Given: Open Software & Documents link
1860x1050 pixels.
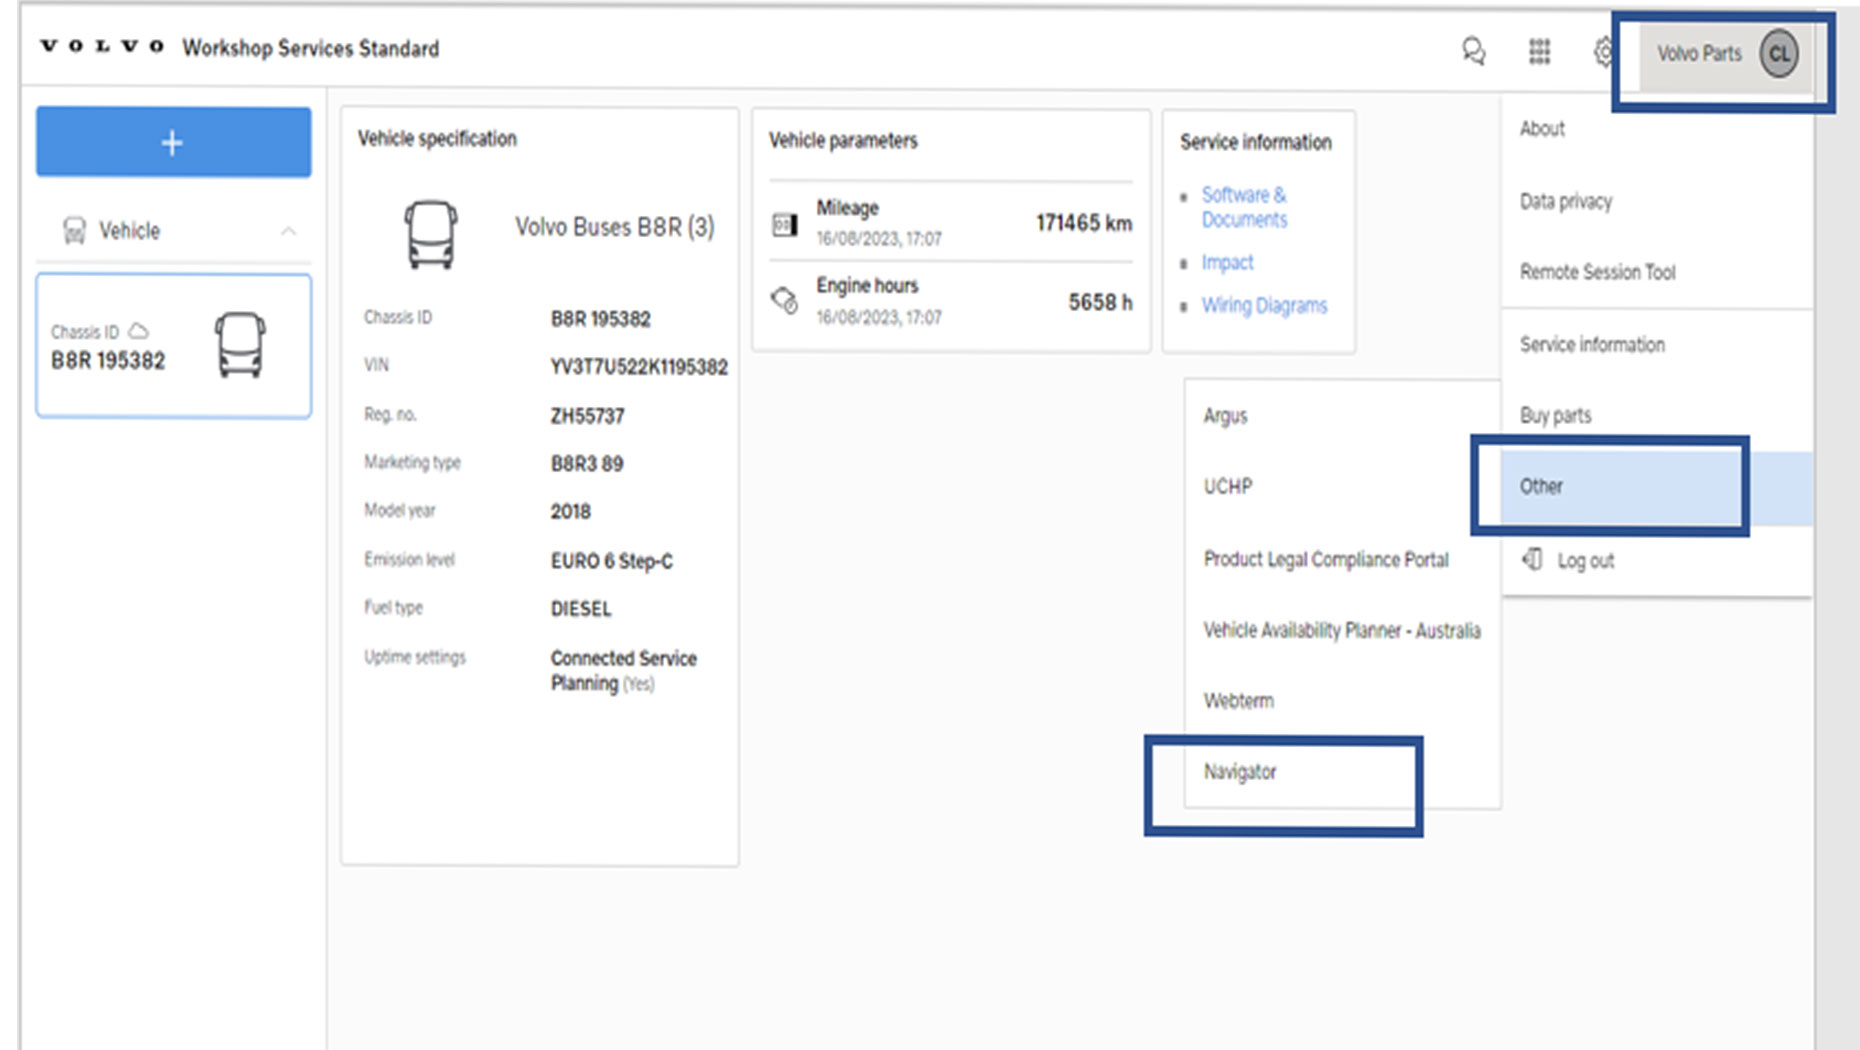Looking at the screenshot, I should (x=1244, y=207).
